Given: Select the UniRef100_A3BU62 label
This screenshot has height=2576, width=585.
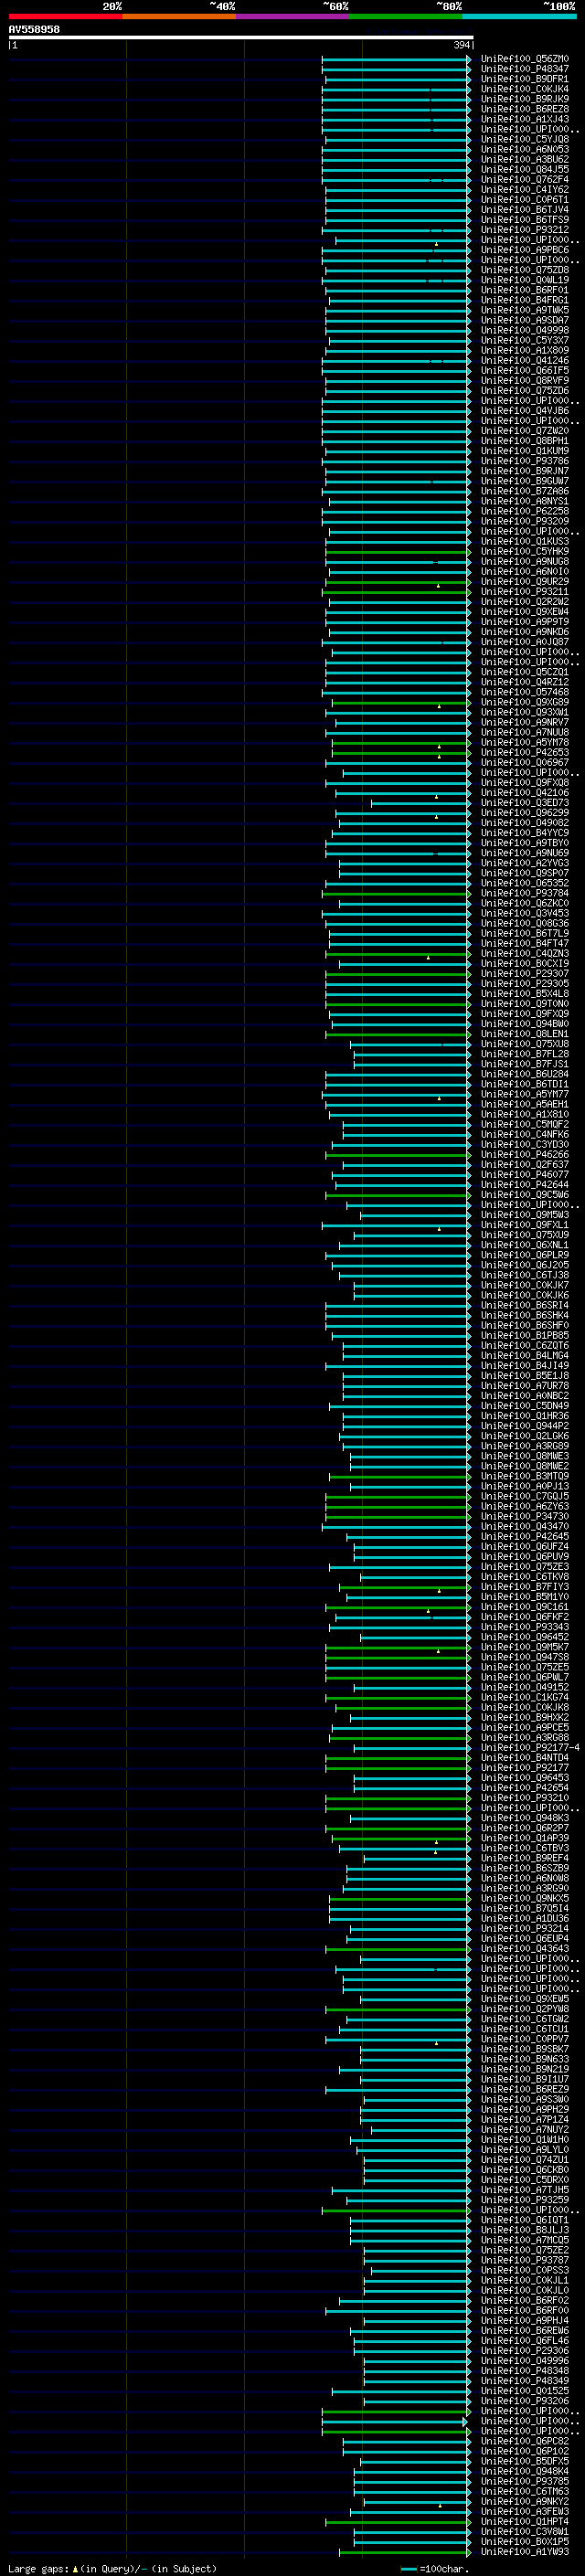Looking at the screenshot, I should pos(525,159).
